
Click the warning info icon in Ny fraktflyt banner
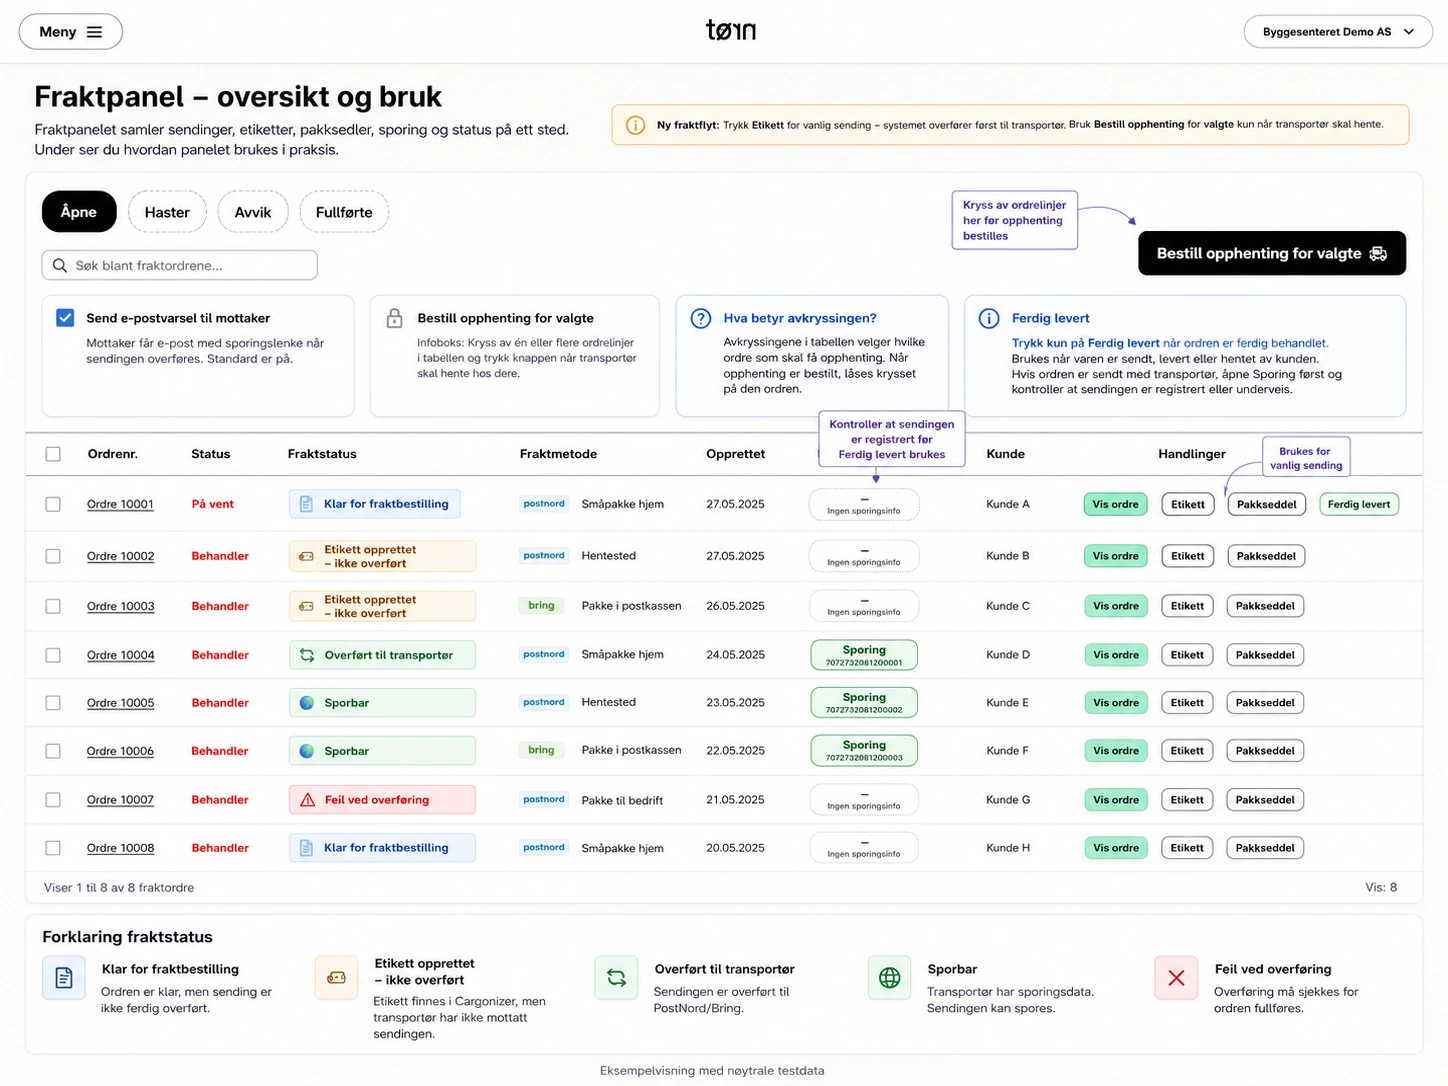(635, 125)
